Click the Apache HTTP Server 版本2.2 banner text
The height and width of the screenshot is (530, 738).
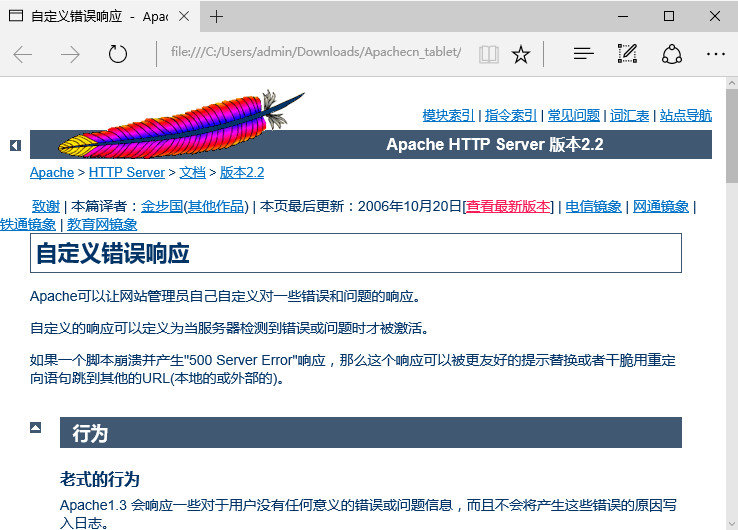click(495, 145)
